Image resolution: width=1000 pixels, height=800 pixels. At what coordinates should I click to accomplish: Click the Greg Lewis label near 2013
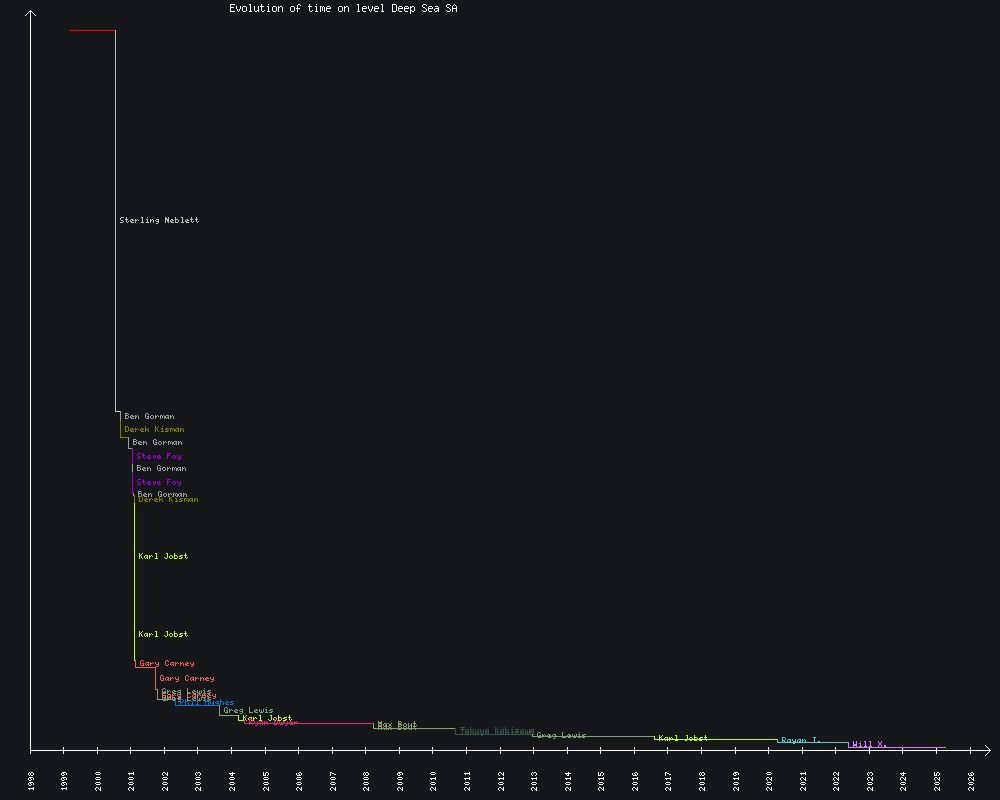561,735
